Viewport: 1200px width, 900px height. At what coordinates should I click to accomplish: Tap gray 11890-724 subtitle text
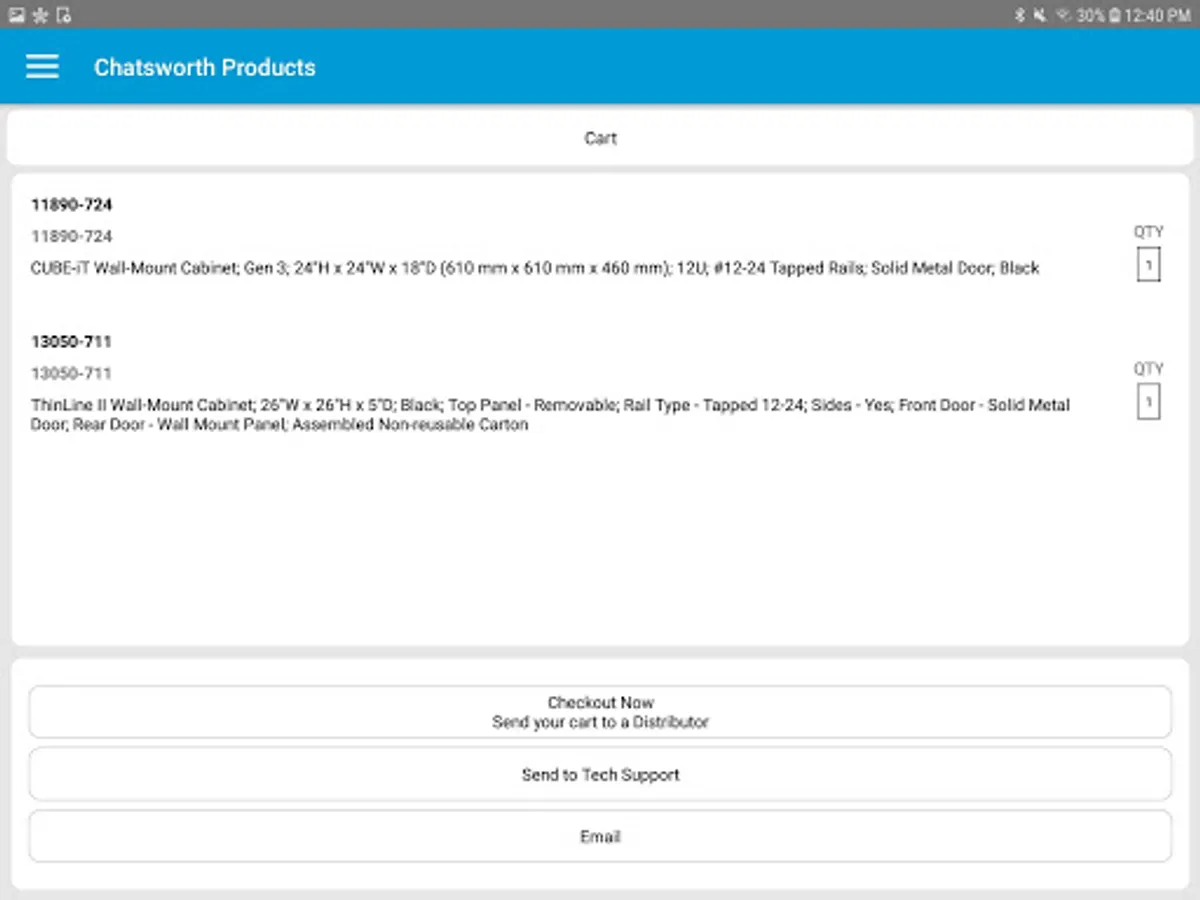[71, 236]
